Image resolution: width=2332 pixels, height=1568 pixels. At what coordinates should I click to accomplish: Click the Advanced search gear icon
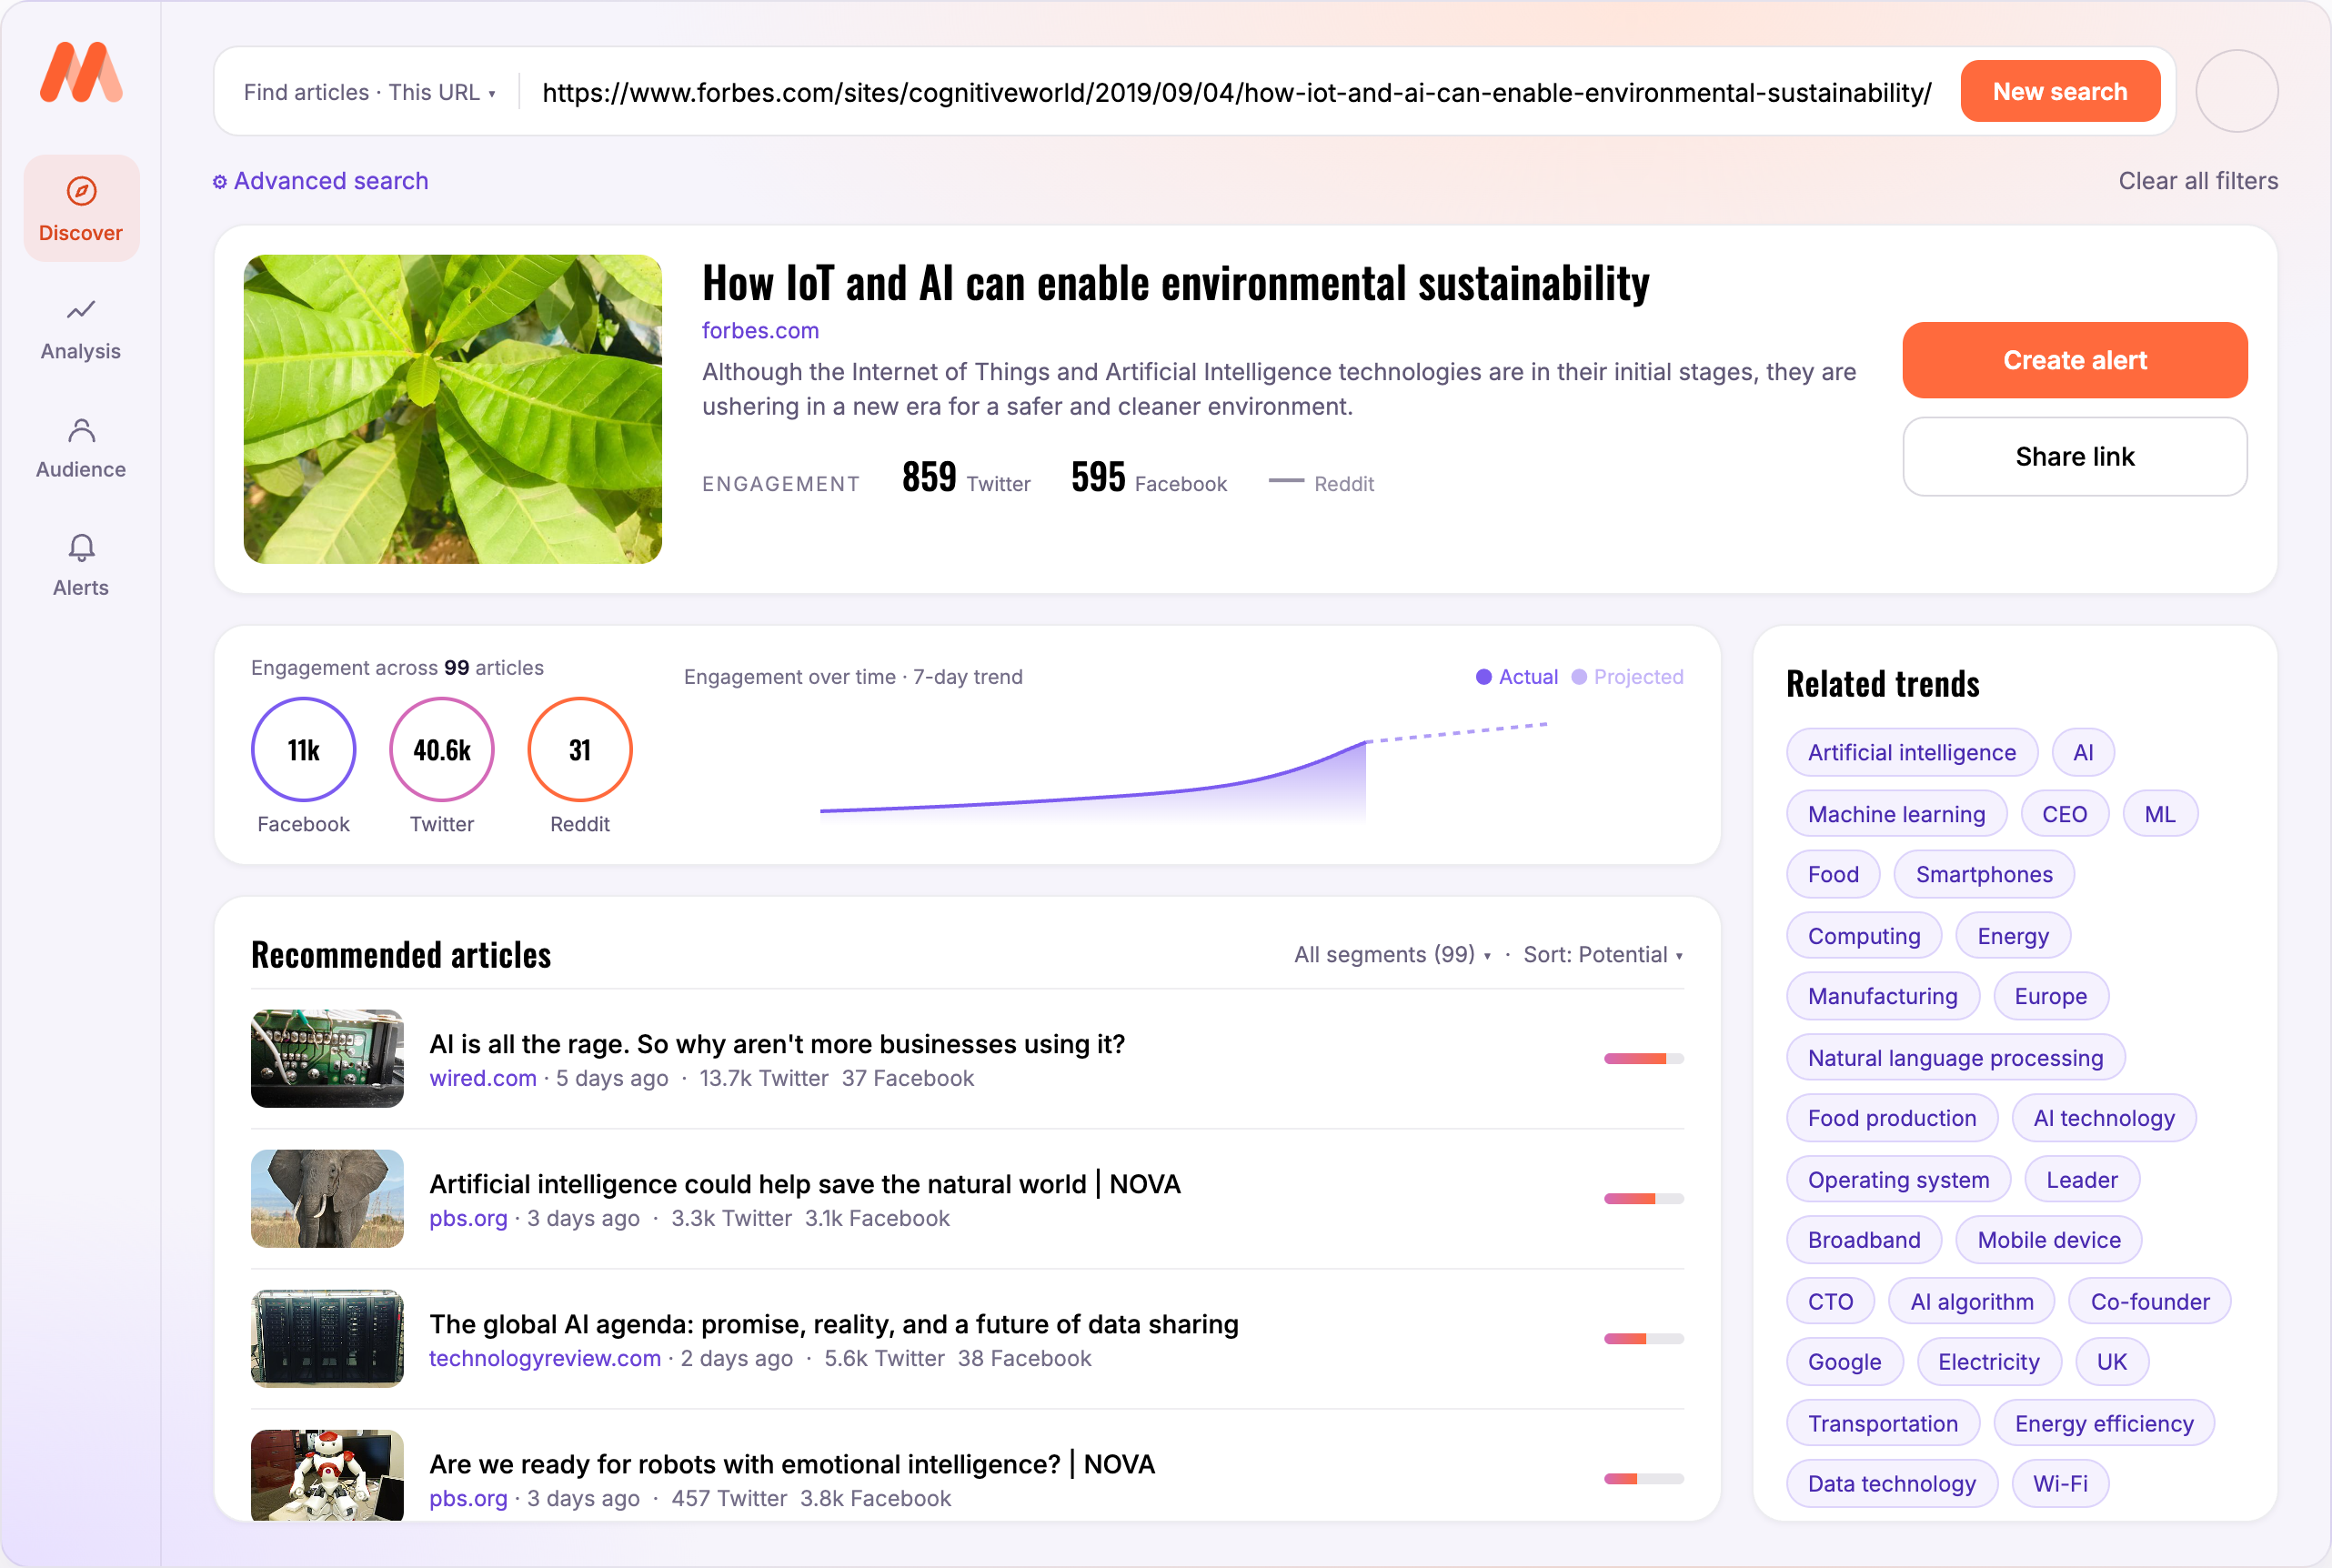(220, 182)
